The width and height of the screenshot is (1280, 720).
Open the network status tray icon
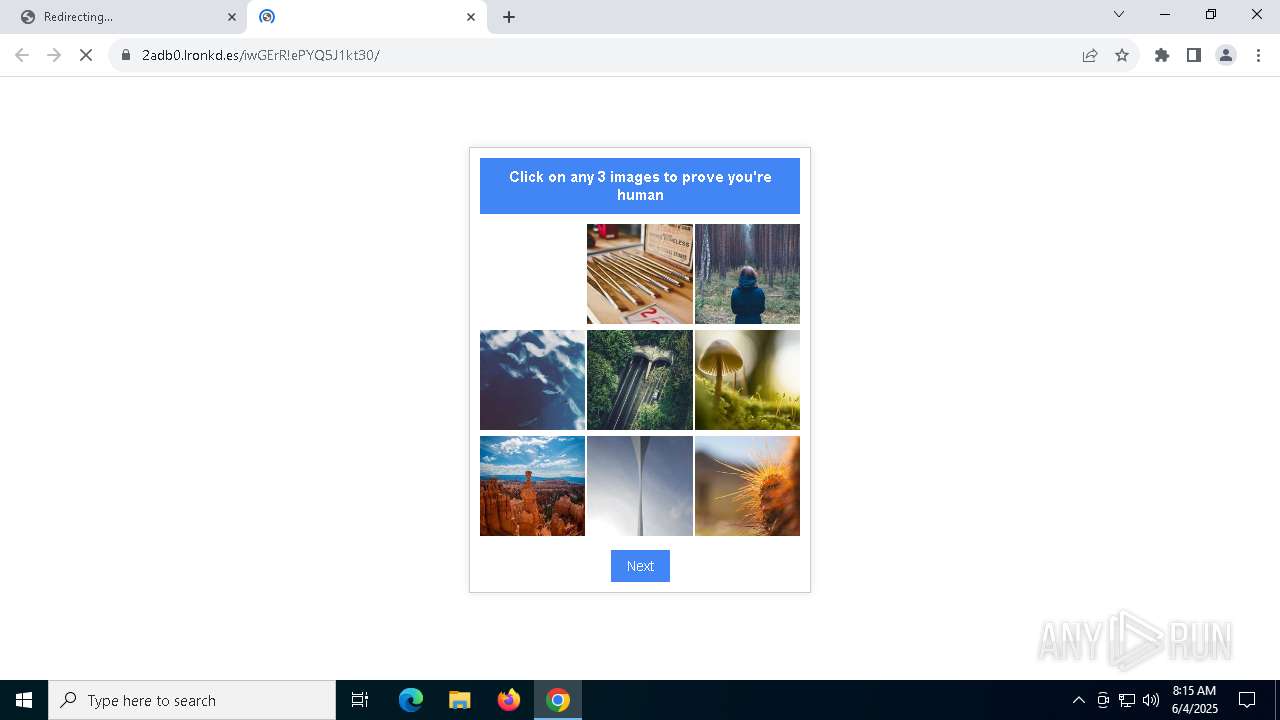coord(1127,700)
